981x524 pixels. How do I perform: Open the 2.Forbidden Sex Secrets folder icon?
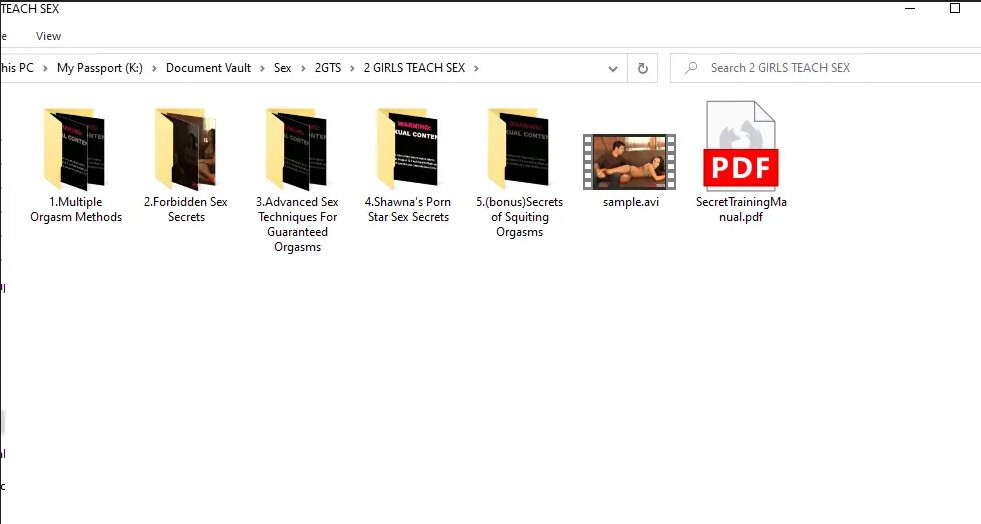(185, 149)
